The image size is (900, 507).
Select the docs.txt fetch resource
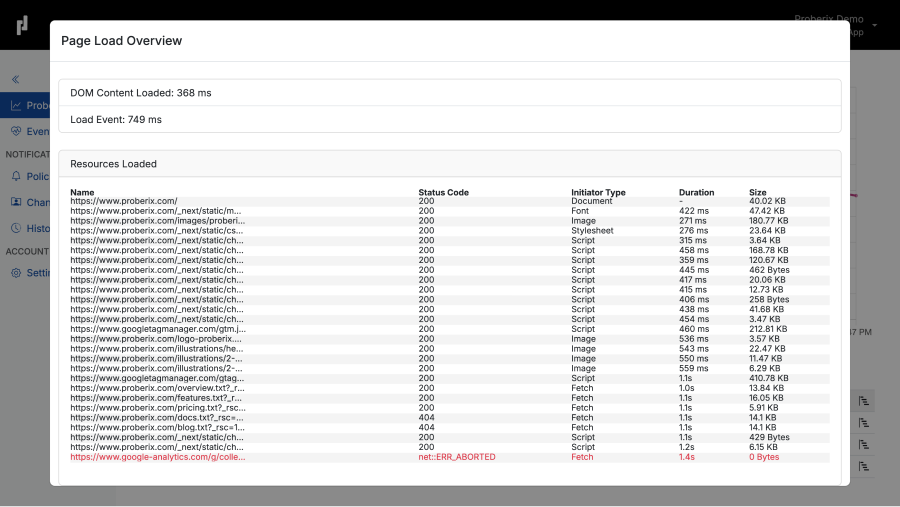[x=157, y=417]
